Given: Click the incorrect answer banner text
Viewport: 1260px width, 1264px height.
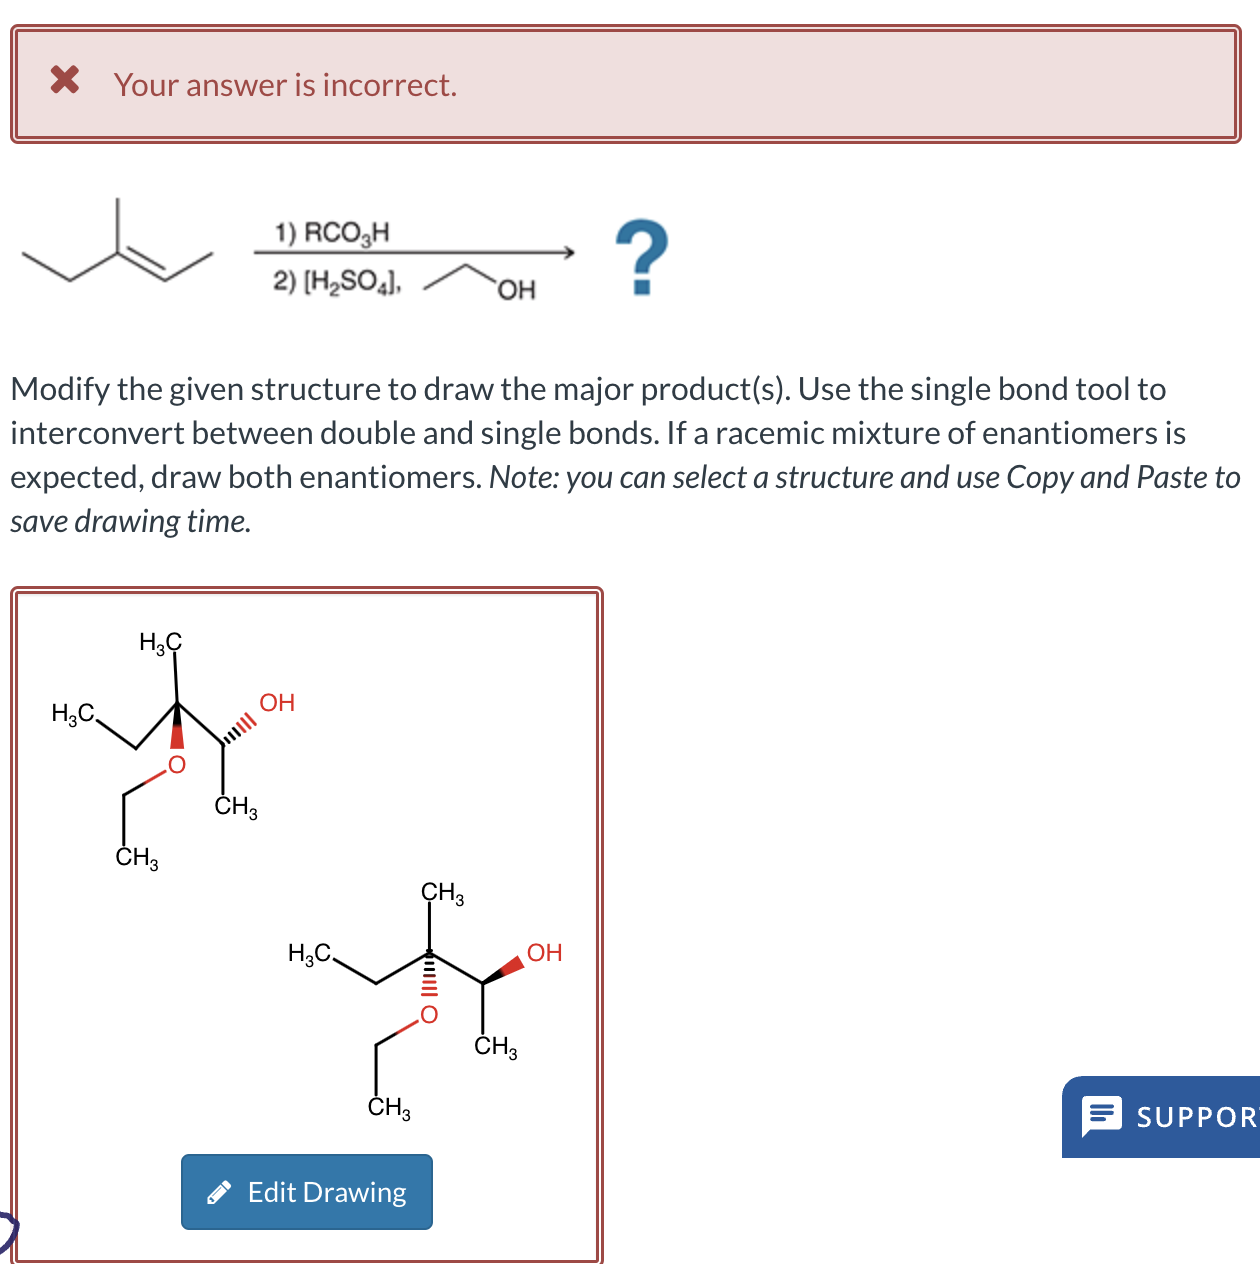Looking at the screenshot, I should 284,85.
